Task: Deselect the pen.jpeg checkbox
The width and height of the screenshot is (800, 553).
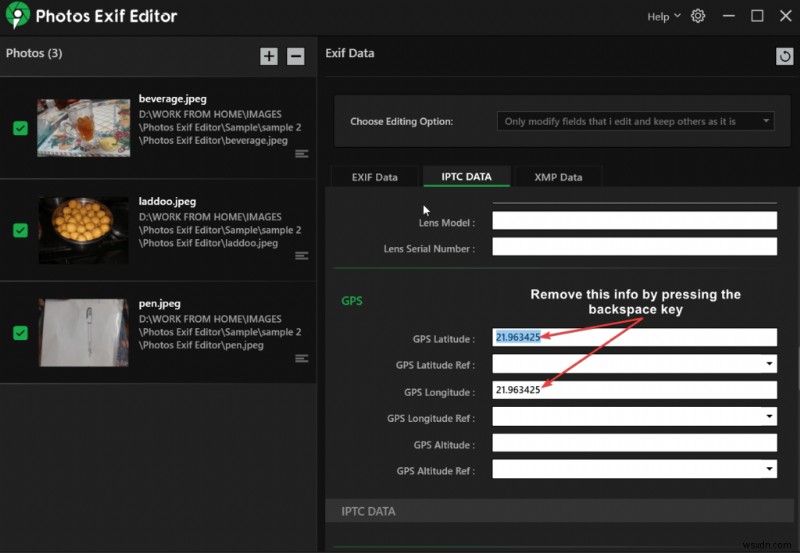Action: [x=20, y=332]
